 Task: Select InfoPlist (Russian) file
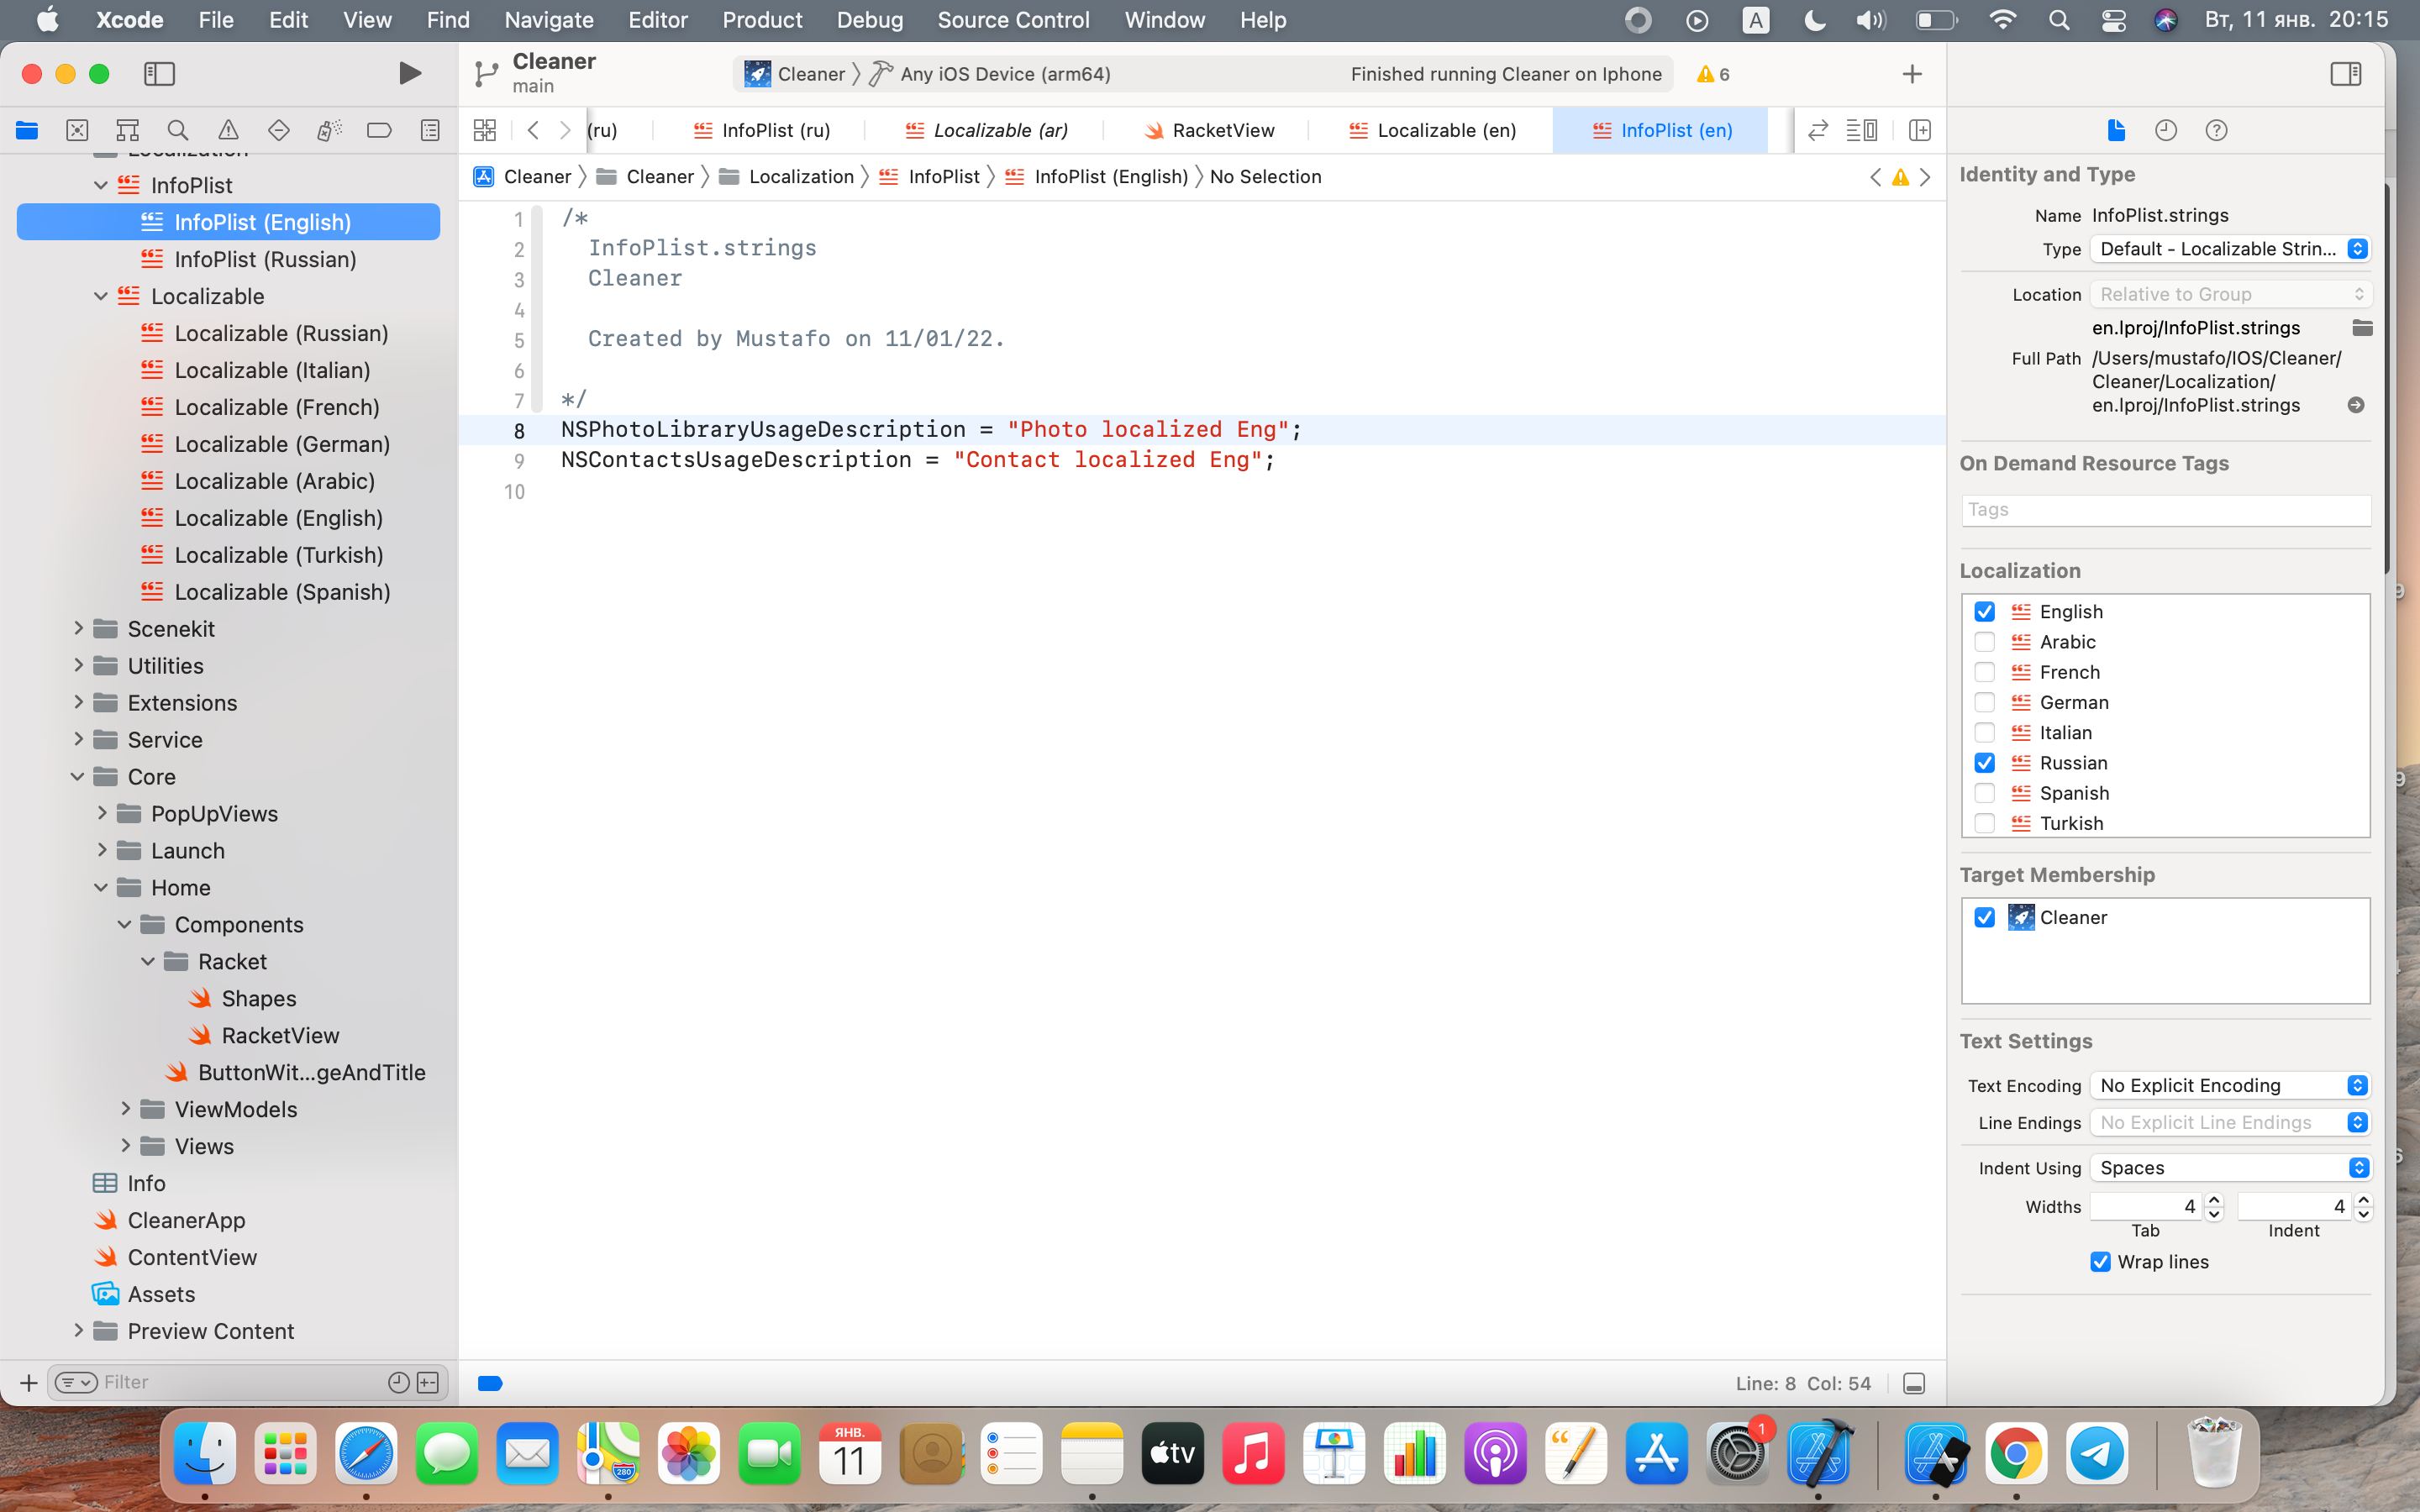pyautogui.click(x=228, y=259)
